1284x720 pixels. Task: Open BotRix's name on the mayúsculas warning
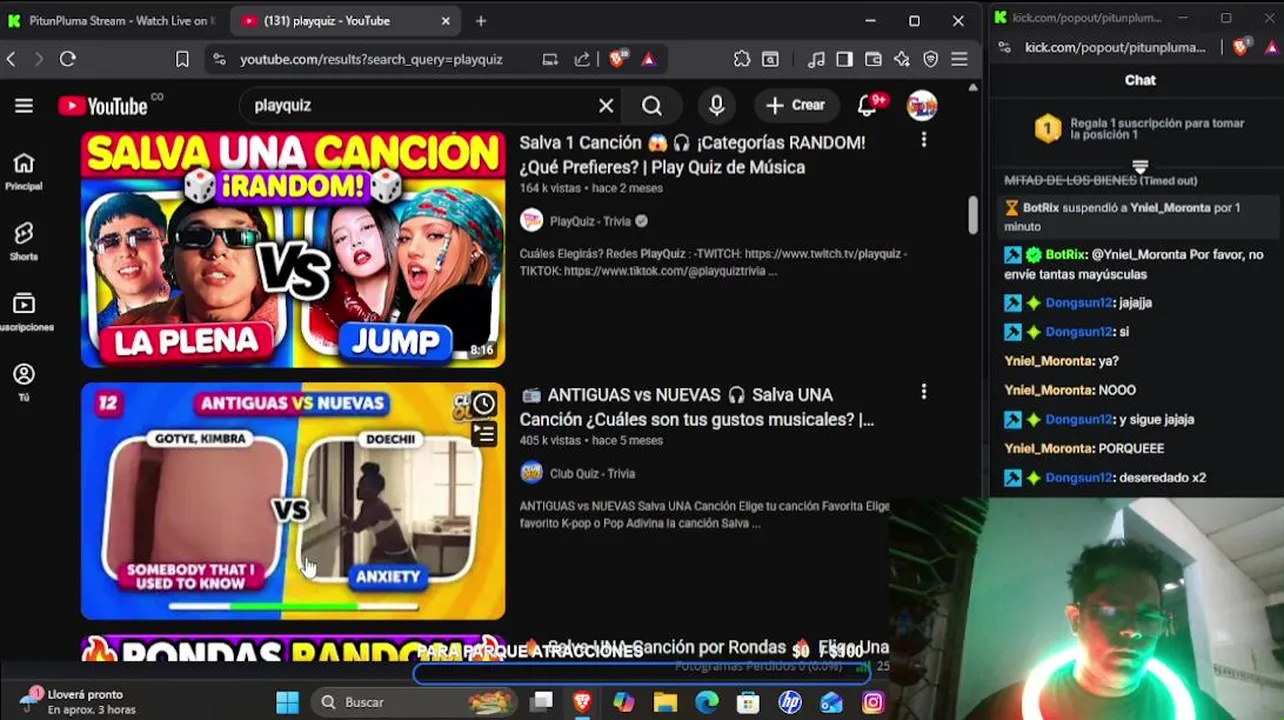tap(1066, 255)
